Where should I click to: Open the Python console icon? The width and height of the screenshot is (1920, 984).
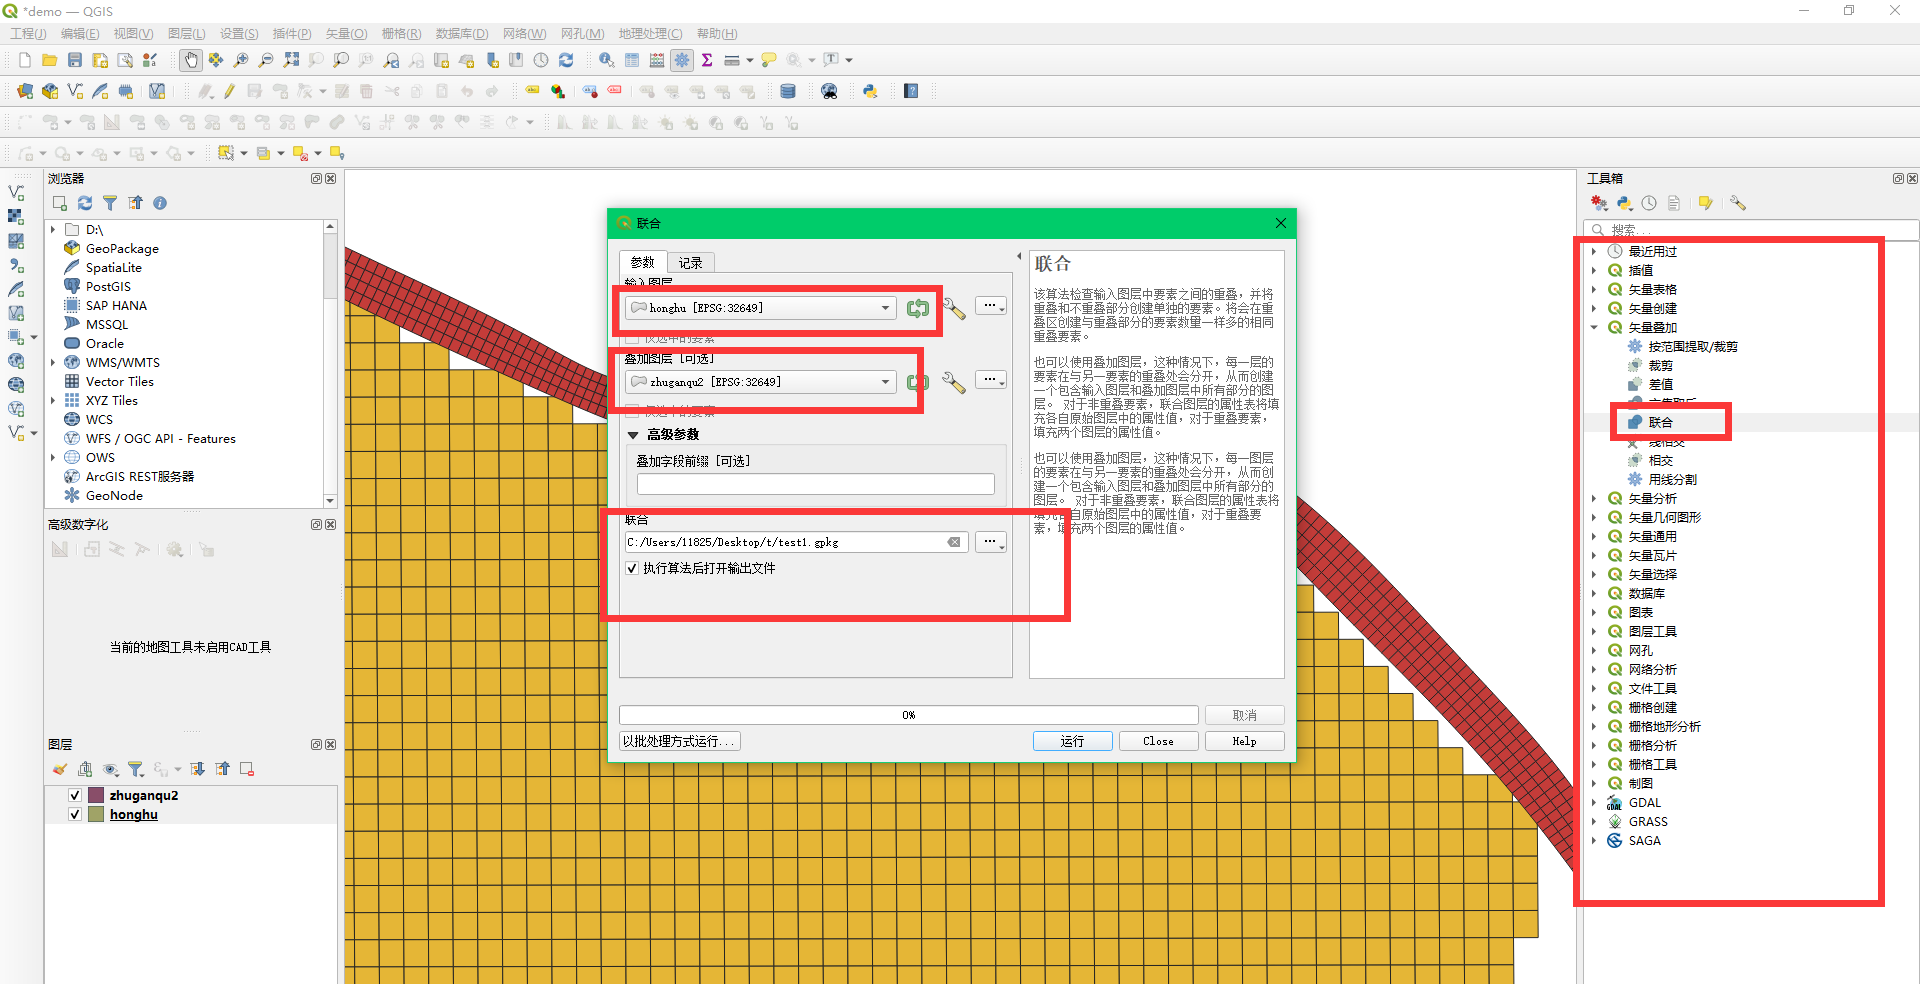point(870,91)
